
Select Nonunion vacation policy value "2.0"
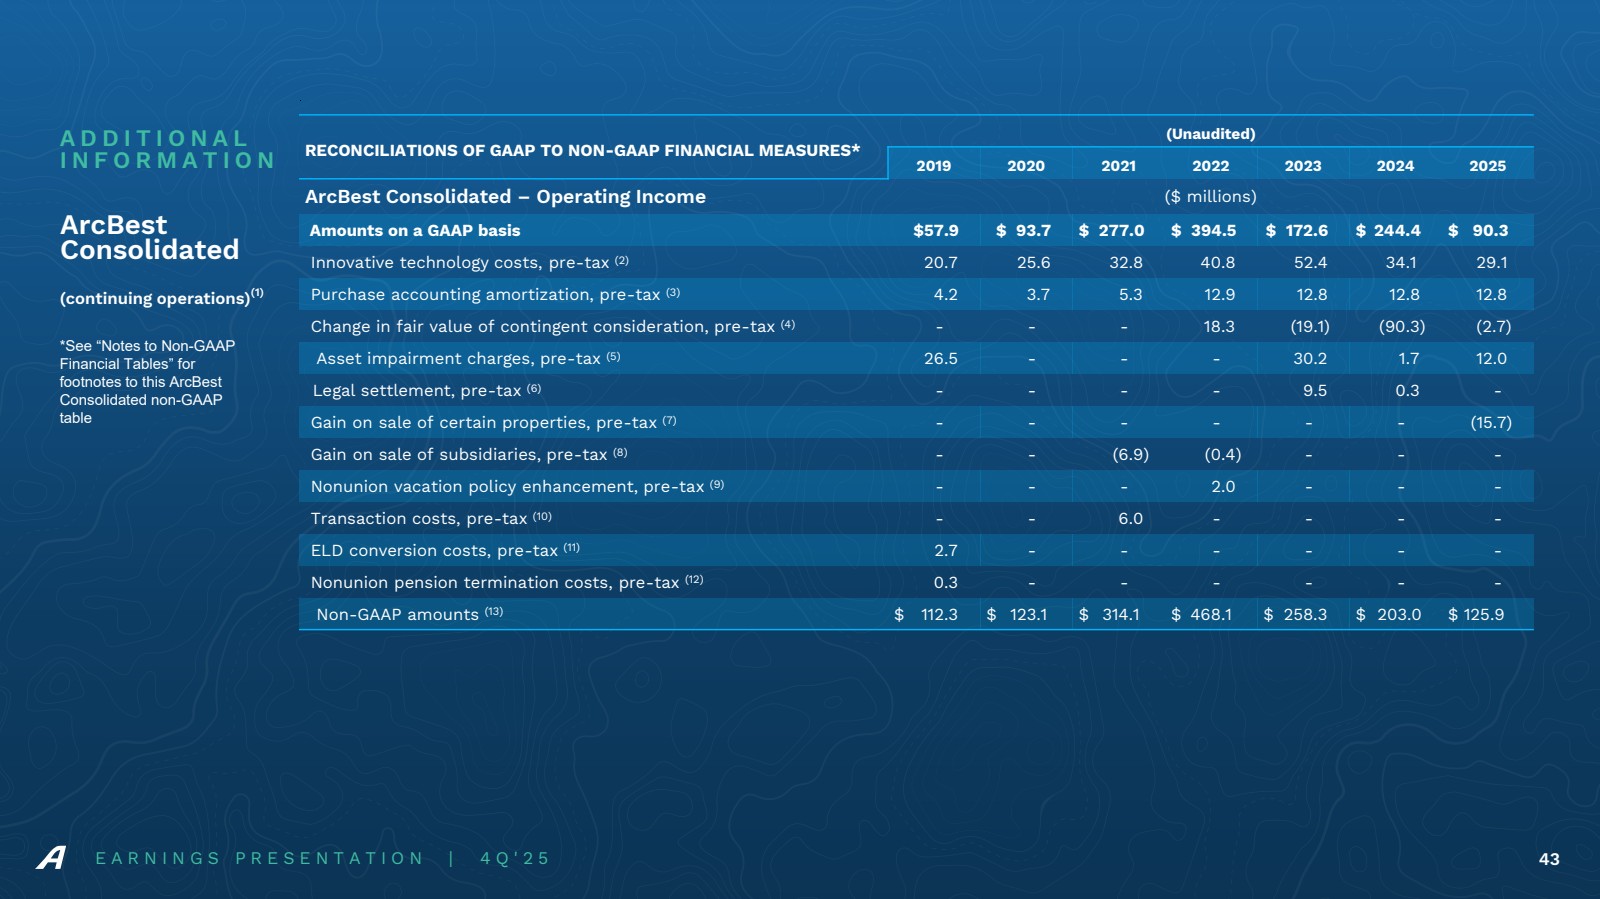(1223, 487)
